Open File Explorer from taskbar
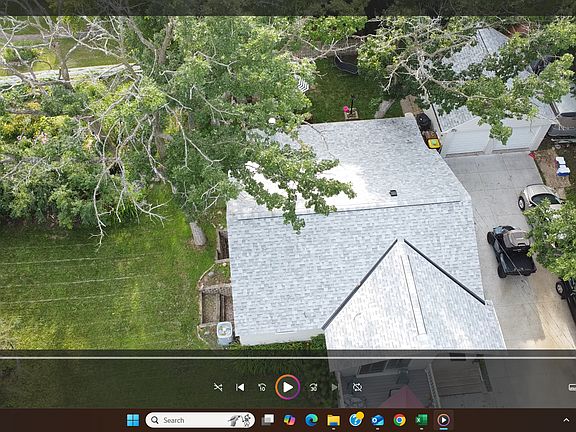 pyautogui.click(x=334, y=420)
